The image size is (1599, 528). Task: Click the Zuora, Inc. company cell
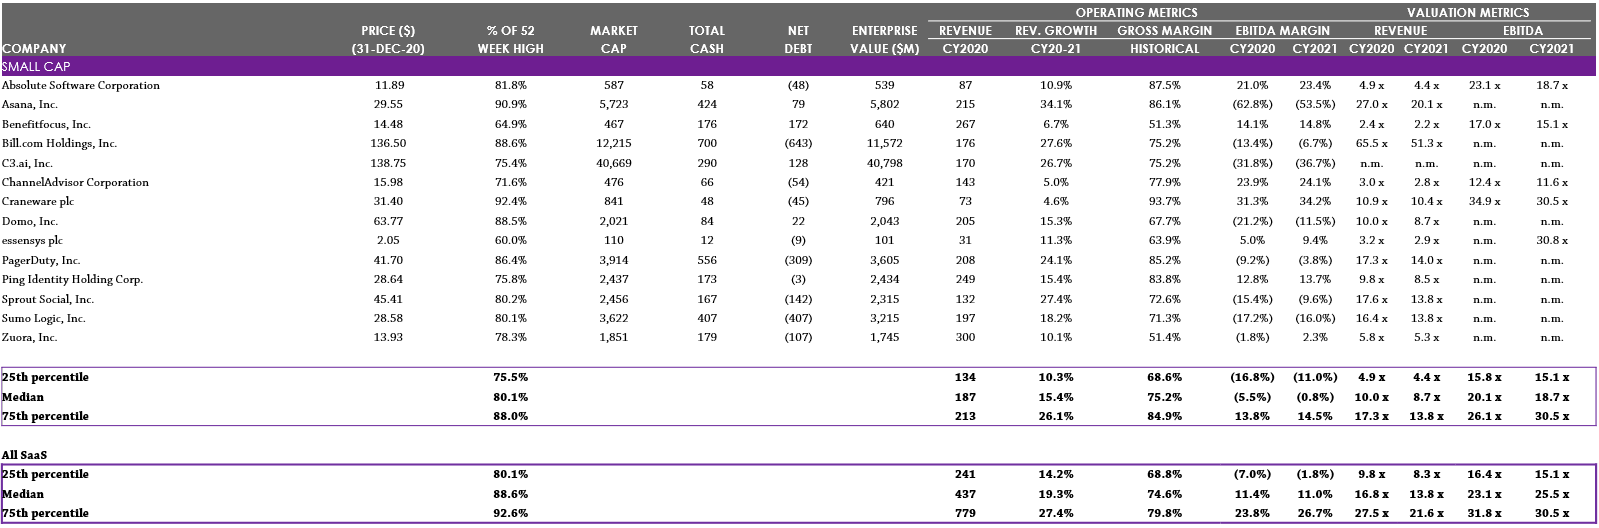[30, 338]
